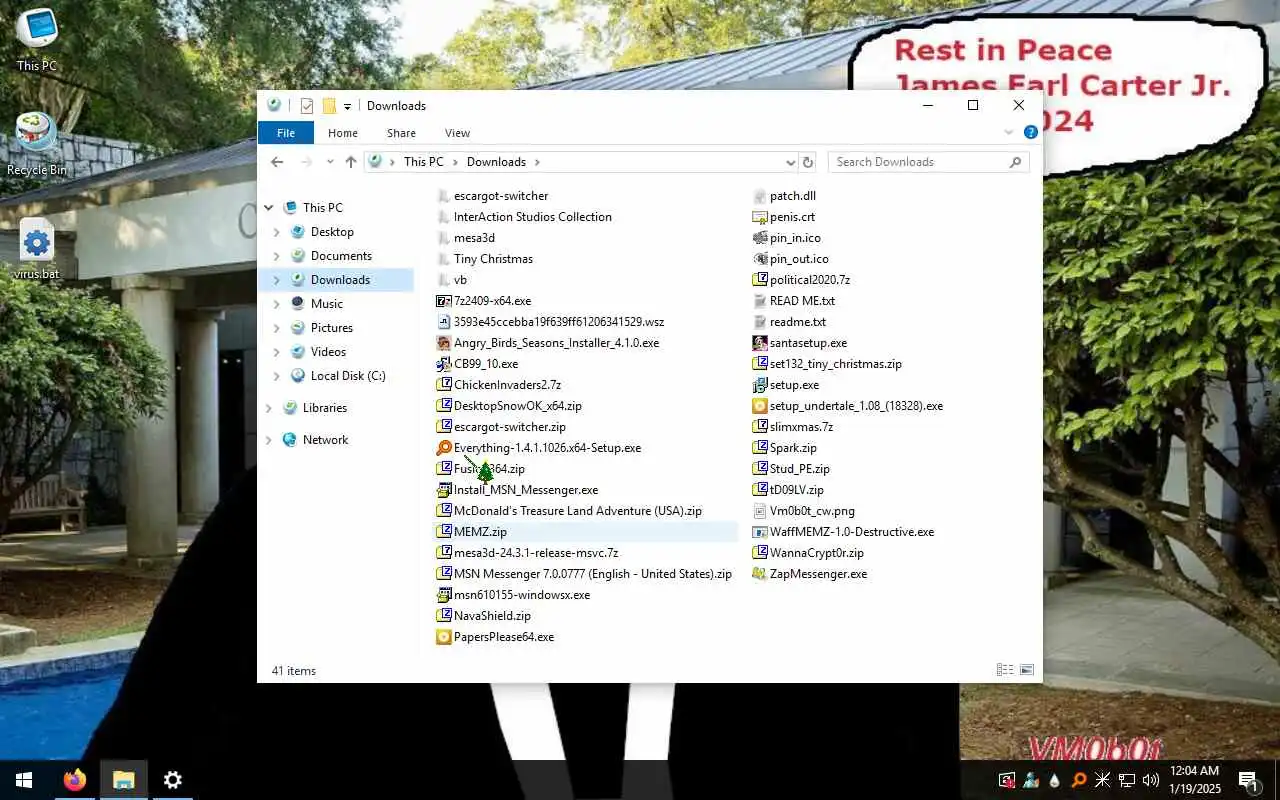Refresh the Downloads folder
This screenshot has width=1280, height=800.
808,162
